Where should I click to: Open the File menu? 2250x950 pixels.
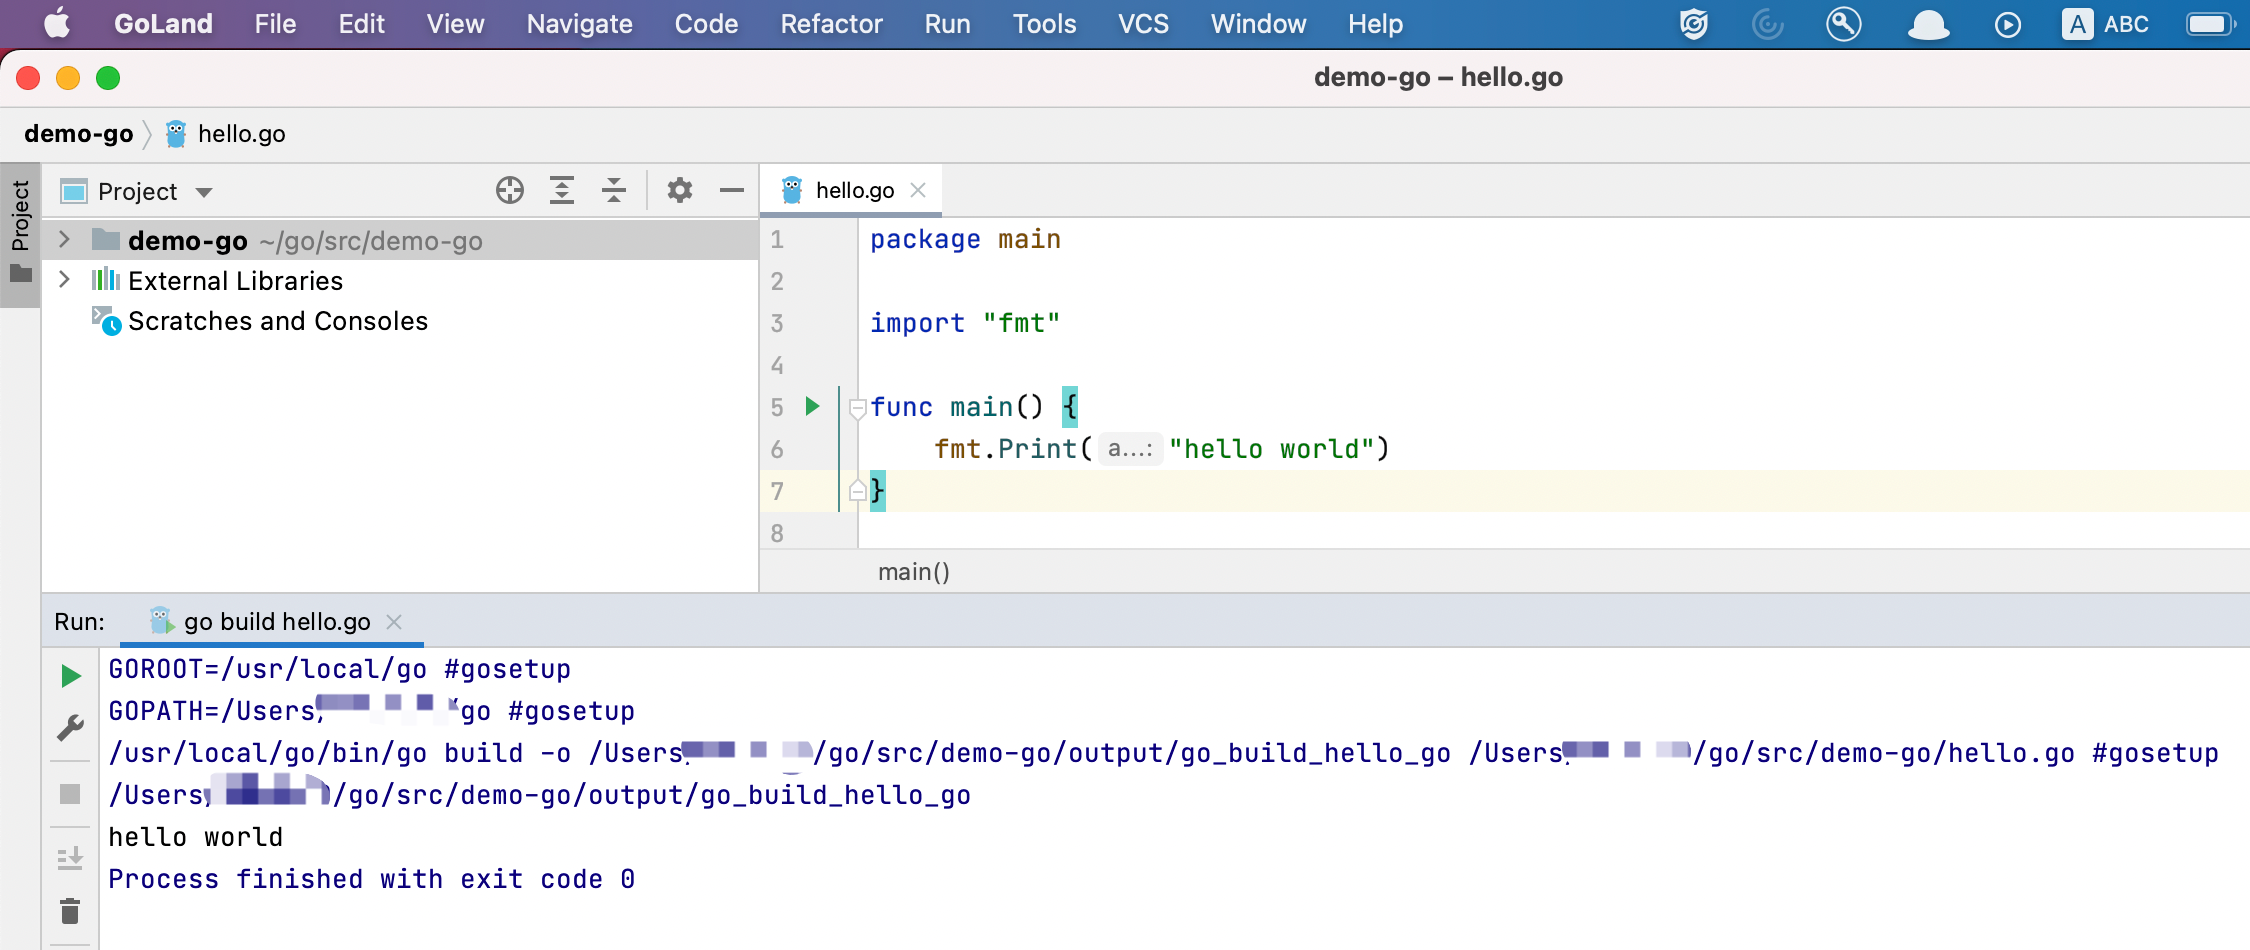click(275, 24)
